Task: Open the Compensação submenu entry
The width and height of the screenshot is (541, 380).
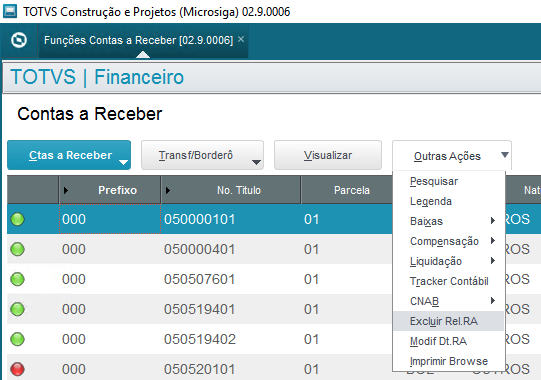Action: pos(449,241)
